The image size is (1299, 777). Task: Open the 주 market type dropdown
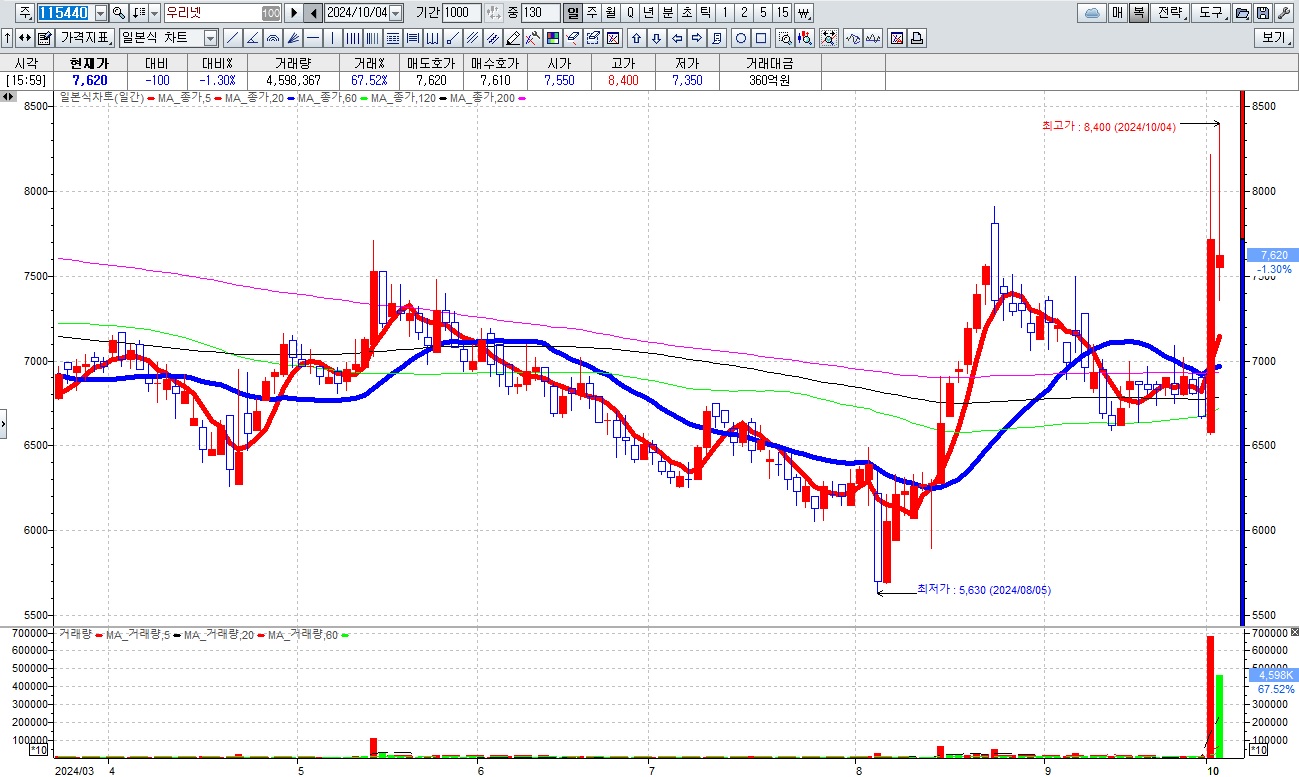click(x=25, y=13)
